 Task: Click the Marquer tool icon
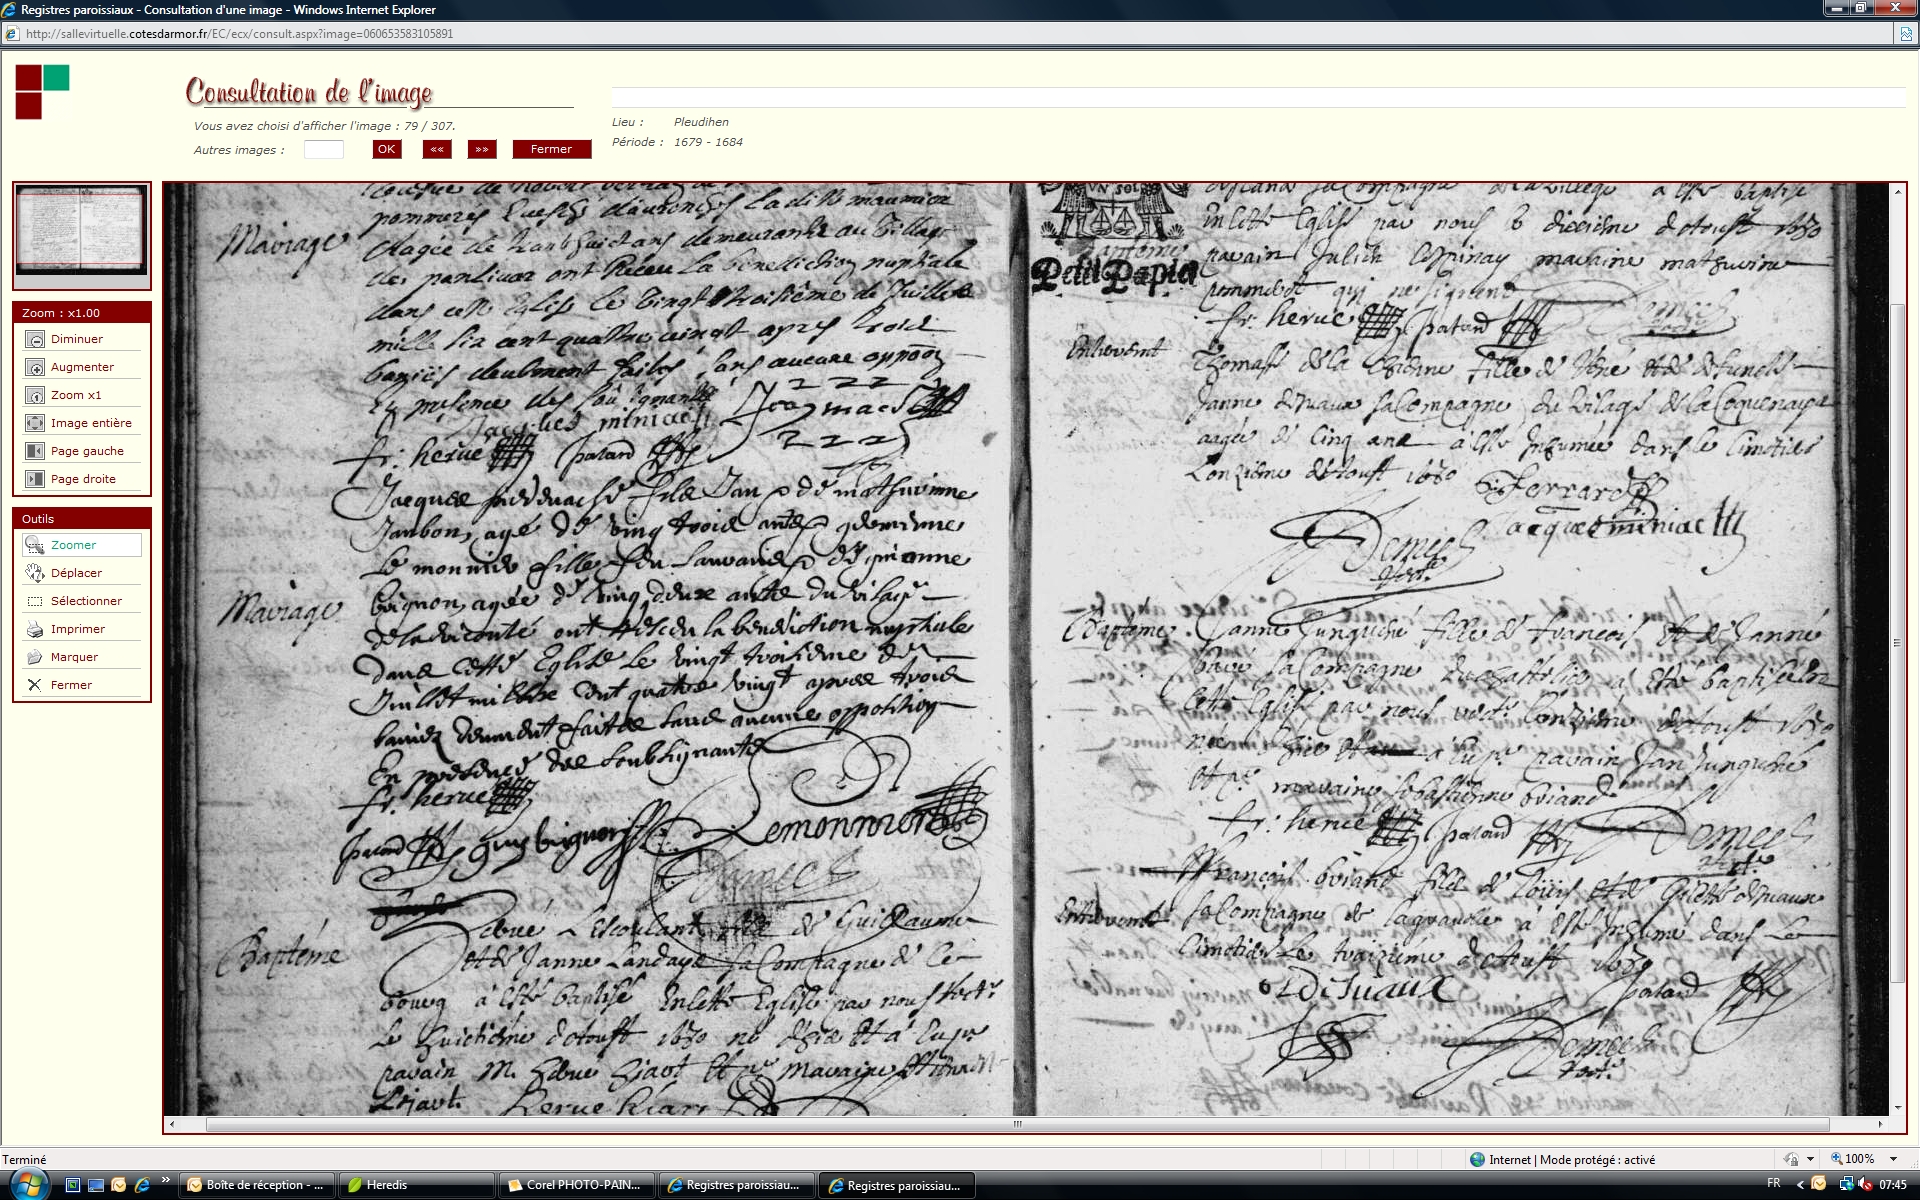[35, 657]
